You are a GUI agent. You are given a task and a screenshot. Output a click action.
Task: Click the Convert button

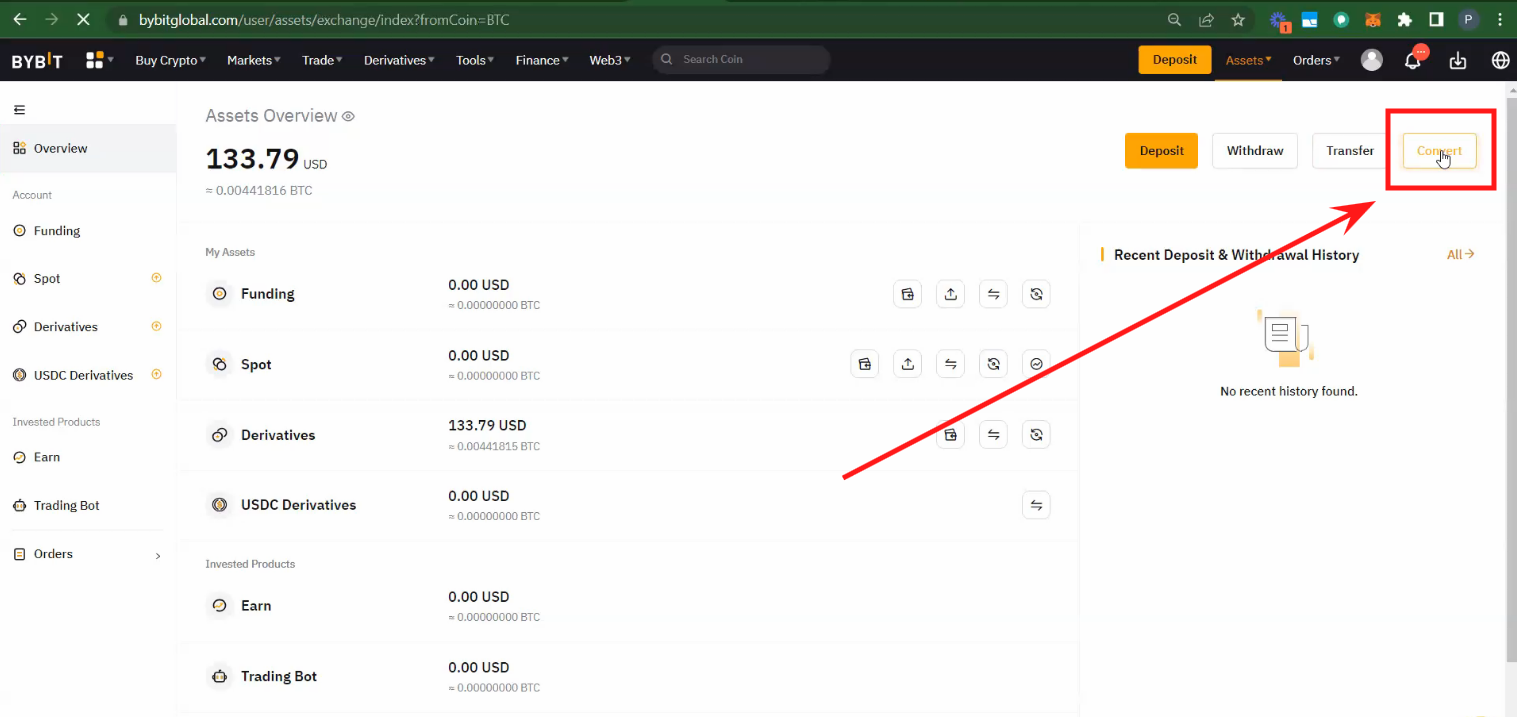click(x=1440, y=150)
